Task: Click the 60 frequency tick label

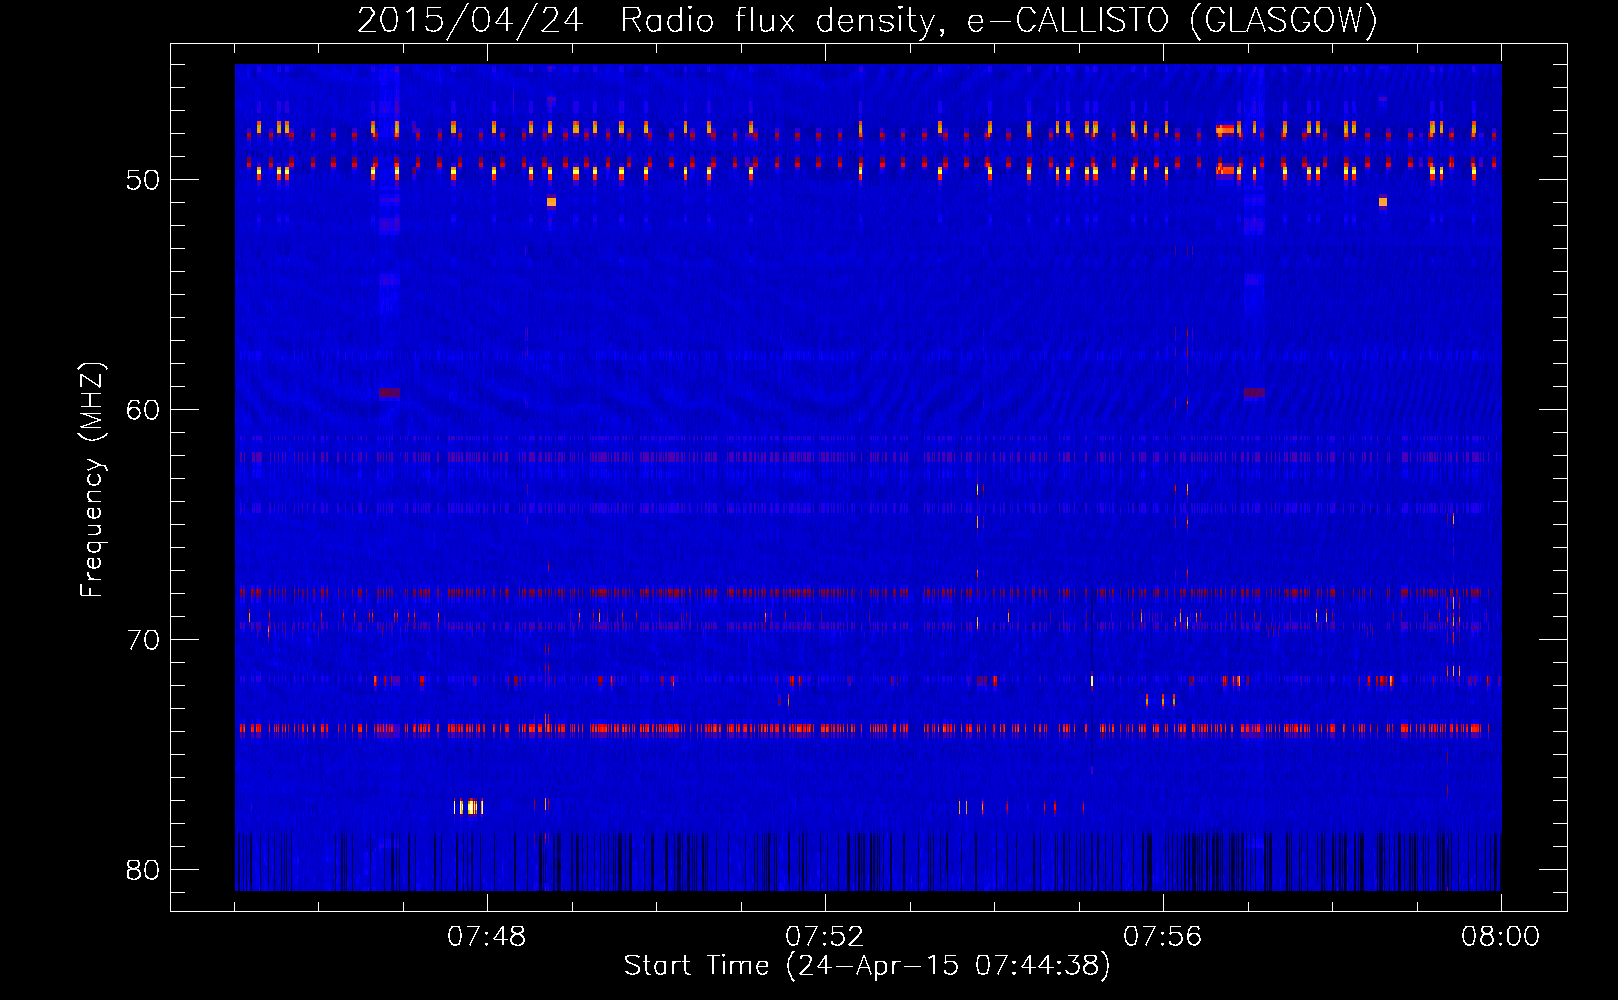Action: [142, 410]
